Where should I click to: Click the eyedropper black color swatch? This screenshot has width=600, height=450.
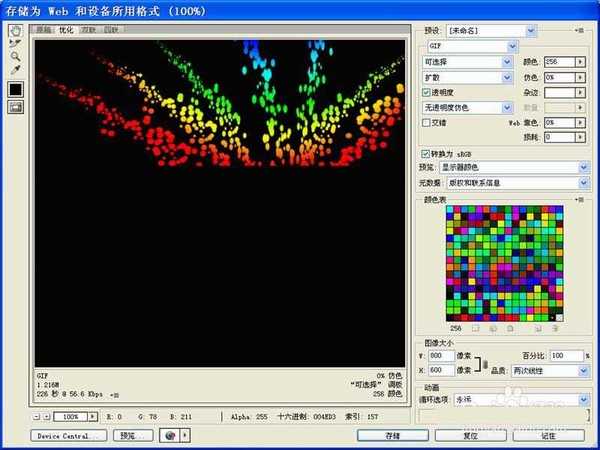click(x=16, y=89)
